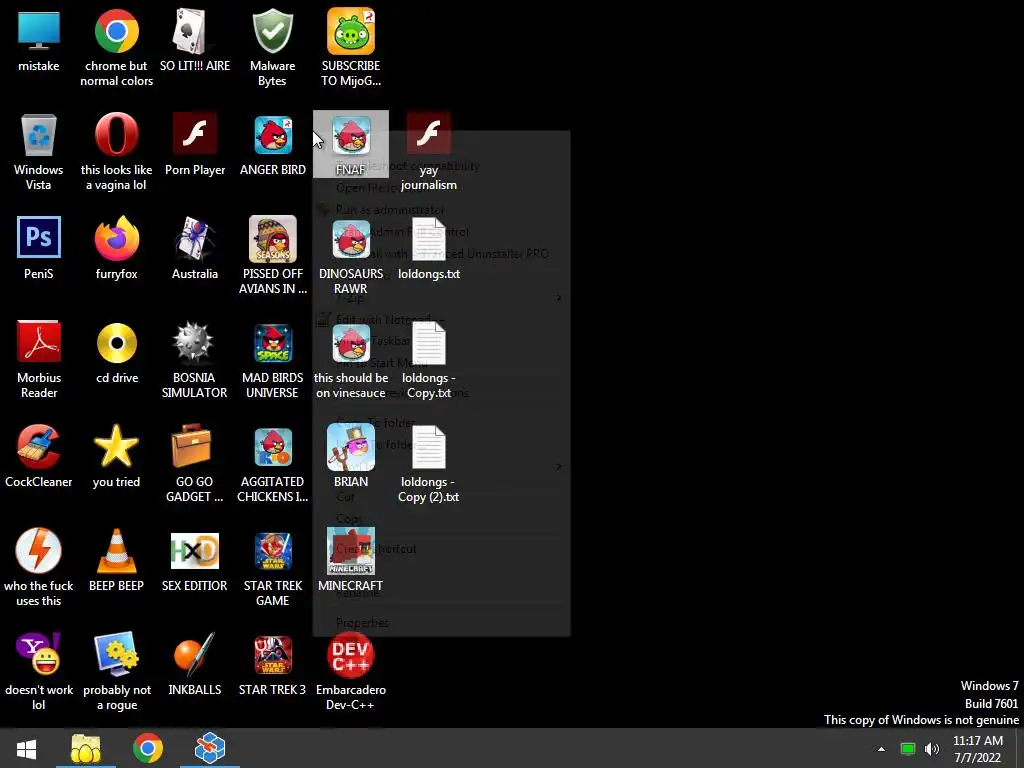Open the blue cubes taskbar app
The height and width of the screenshot is (768, 1024).
(210, 748)
